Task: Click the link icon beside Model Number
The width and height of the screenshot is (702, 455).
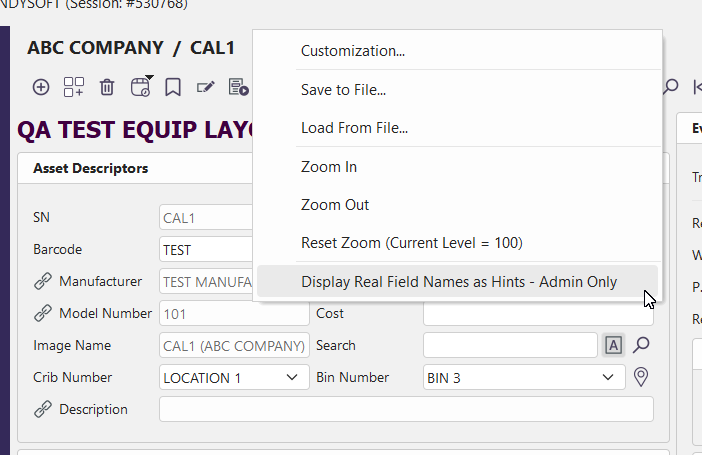Action: (42, 313)
